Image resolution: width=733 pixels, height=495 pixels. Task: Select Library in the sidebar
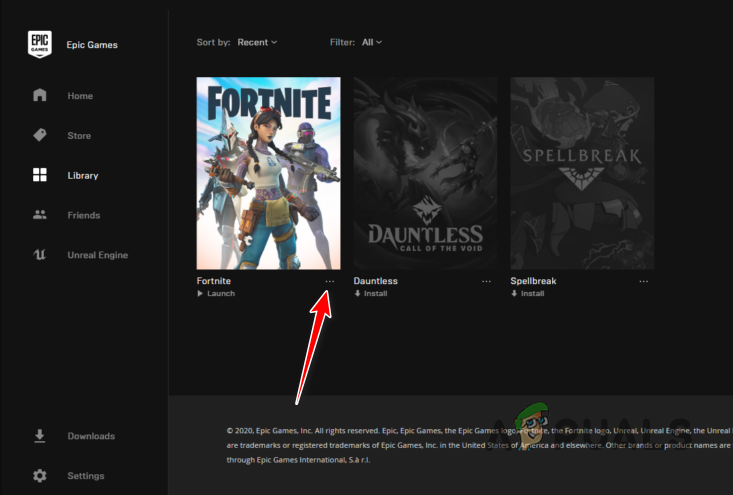tap(83, 175)
